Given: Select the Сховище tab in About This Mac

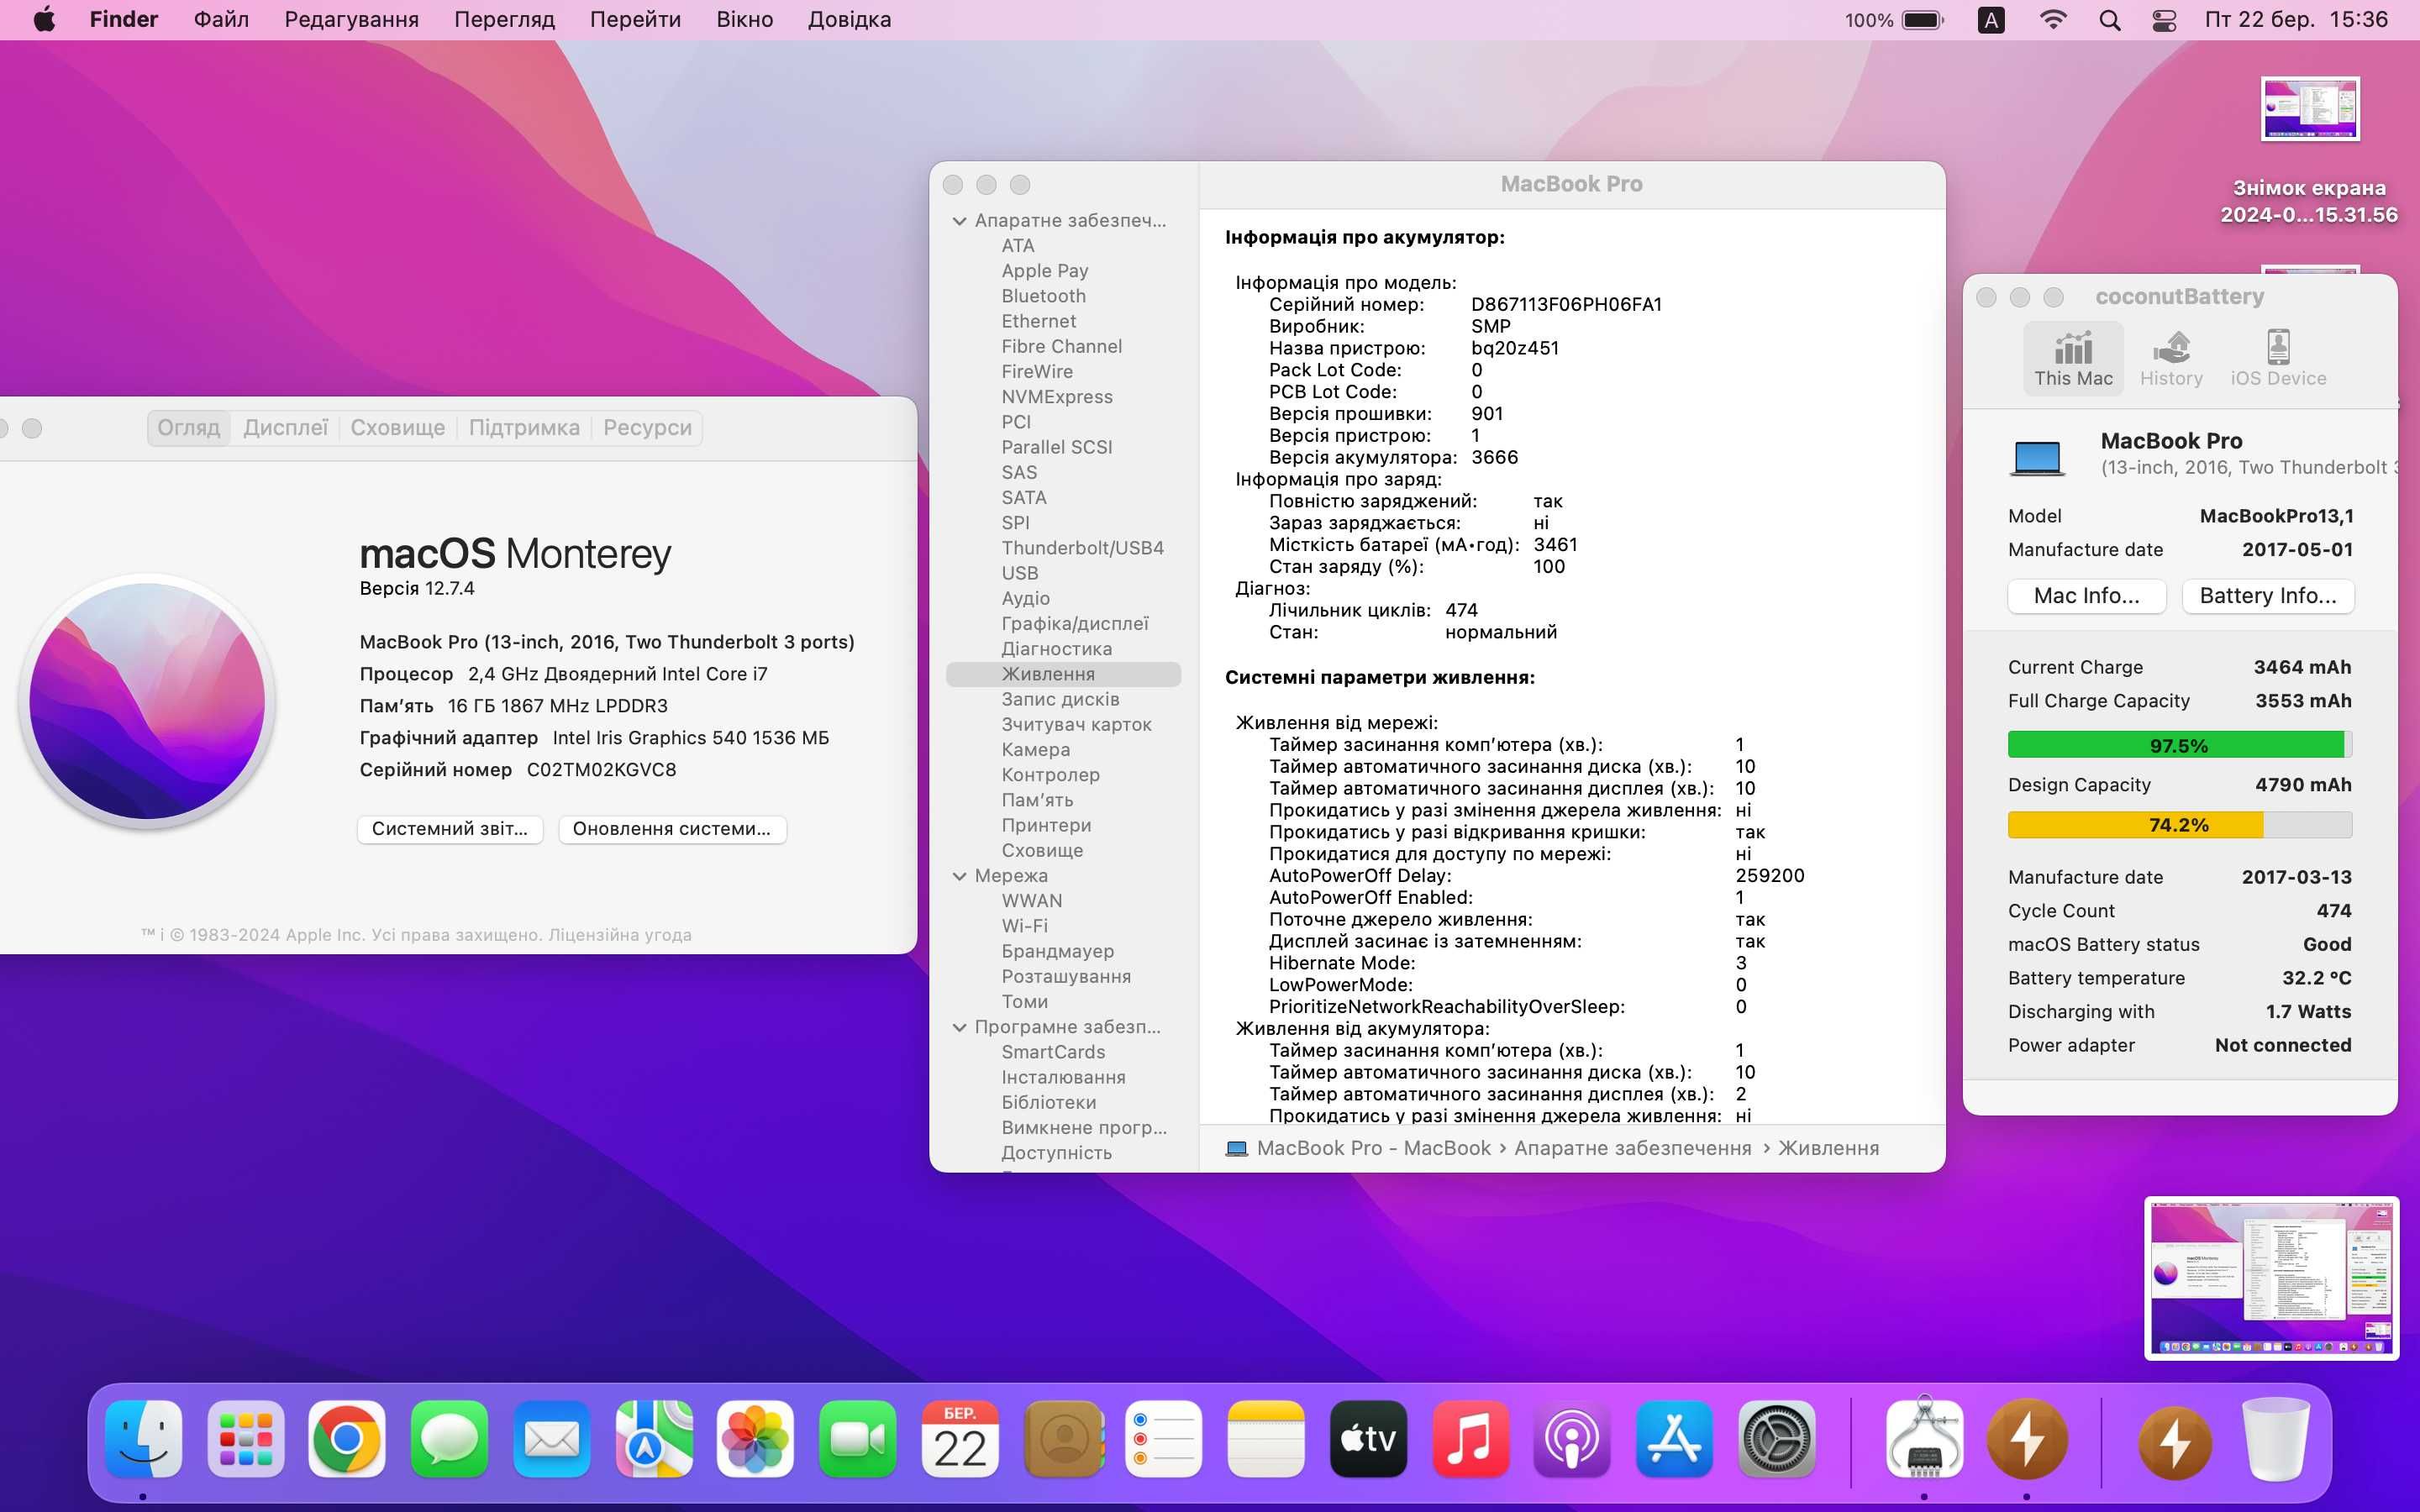Looking at the screenshot, I should tap(396, 427).
